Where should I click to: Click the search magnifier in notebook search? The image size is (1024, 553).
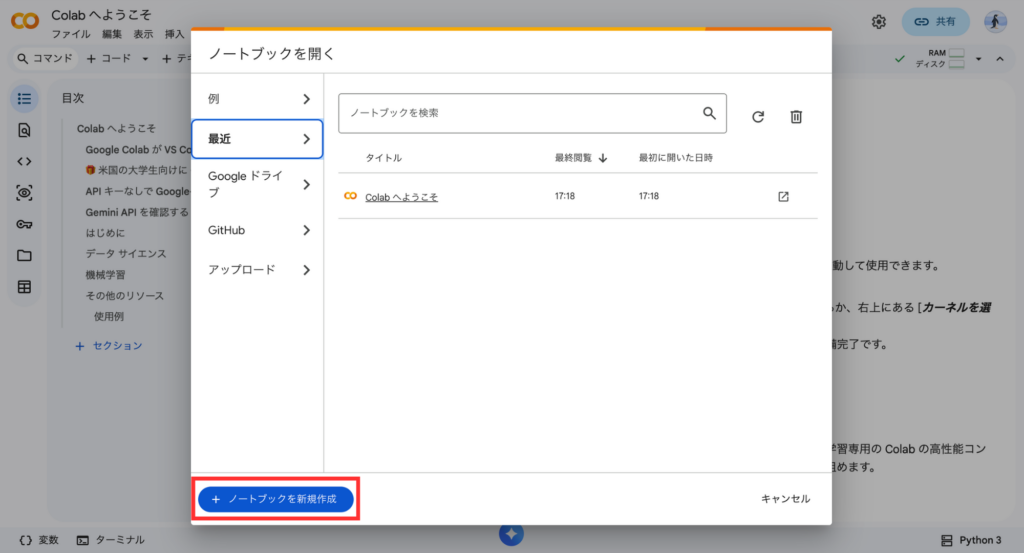[x=709, y=113]
